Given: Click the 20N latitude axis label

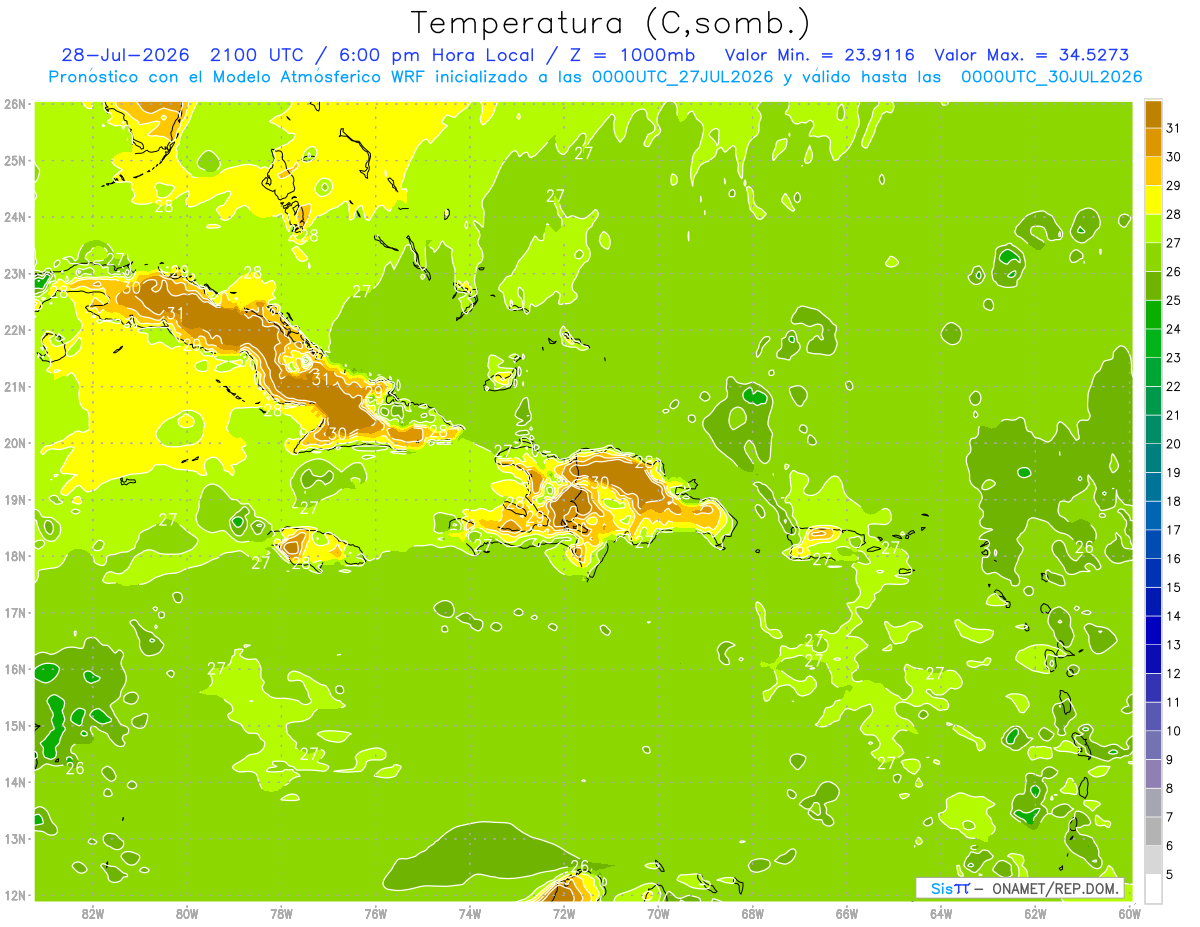Looking at the screenshot, I should coord(15,443).
